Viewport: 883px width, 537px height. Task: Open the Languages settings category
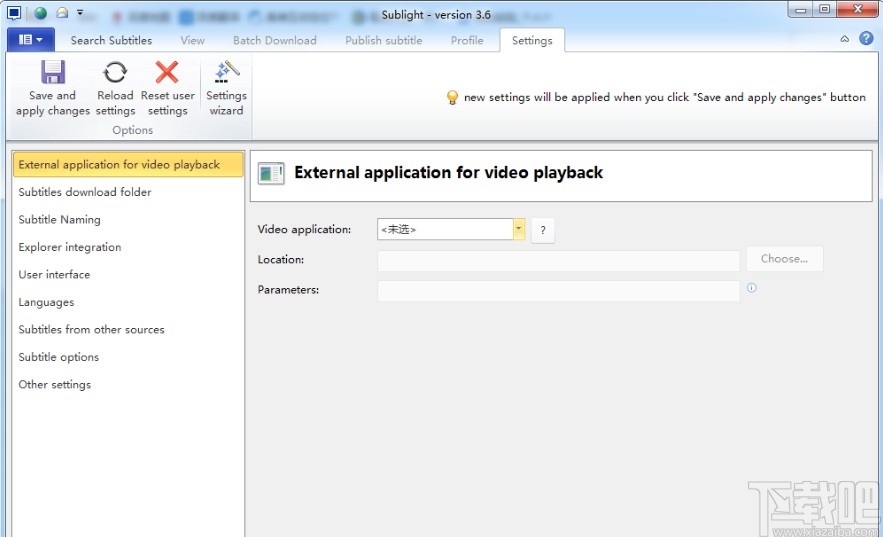coord(46,302)
